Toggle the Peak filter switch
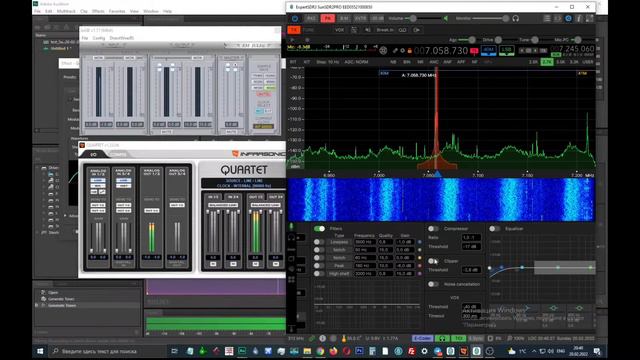640x360 pixels. (319, 266)
